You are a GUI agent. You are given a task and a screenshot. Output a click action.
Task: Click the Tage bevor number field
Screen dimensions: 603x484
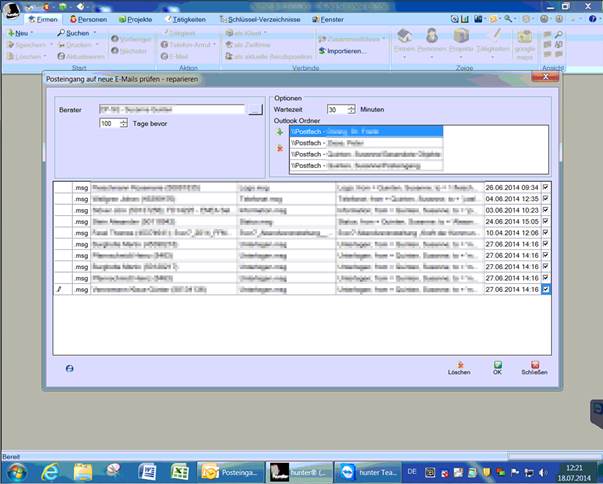[x=108, y=123]
